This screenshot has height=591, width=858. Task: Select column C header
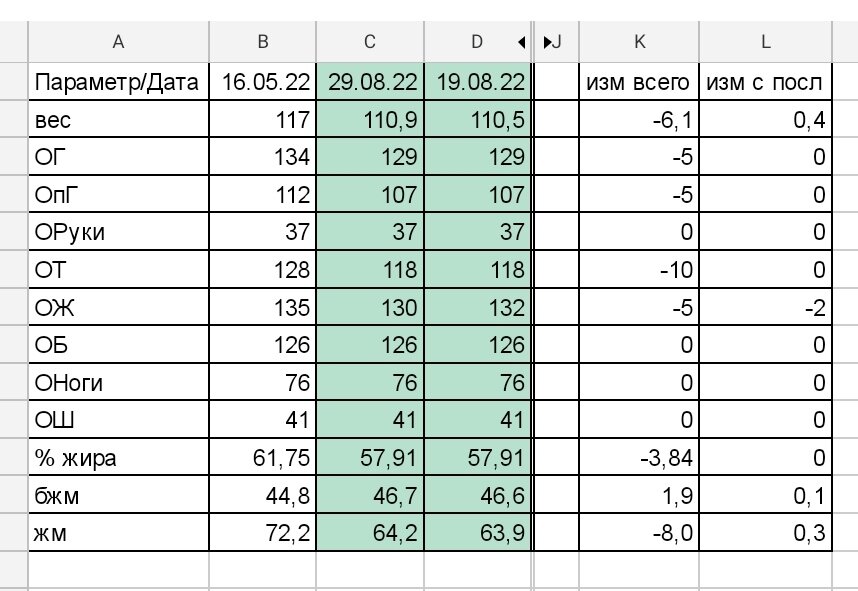click(370, 42)
